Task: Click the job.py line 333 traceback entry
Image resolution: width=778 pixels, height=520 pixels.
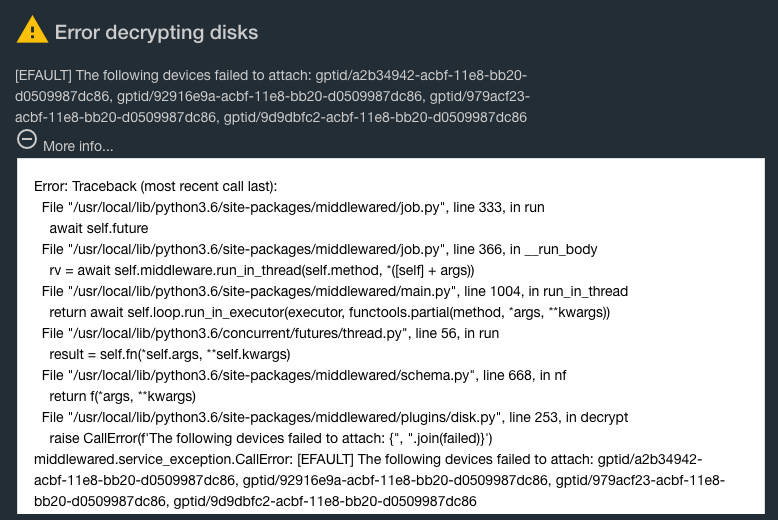Action: [x=293, y=207]
